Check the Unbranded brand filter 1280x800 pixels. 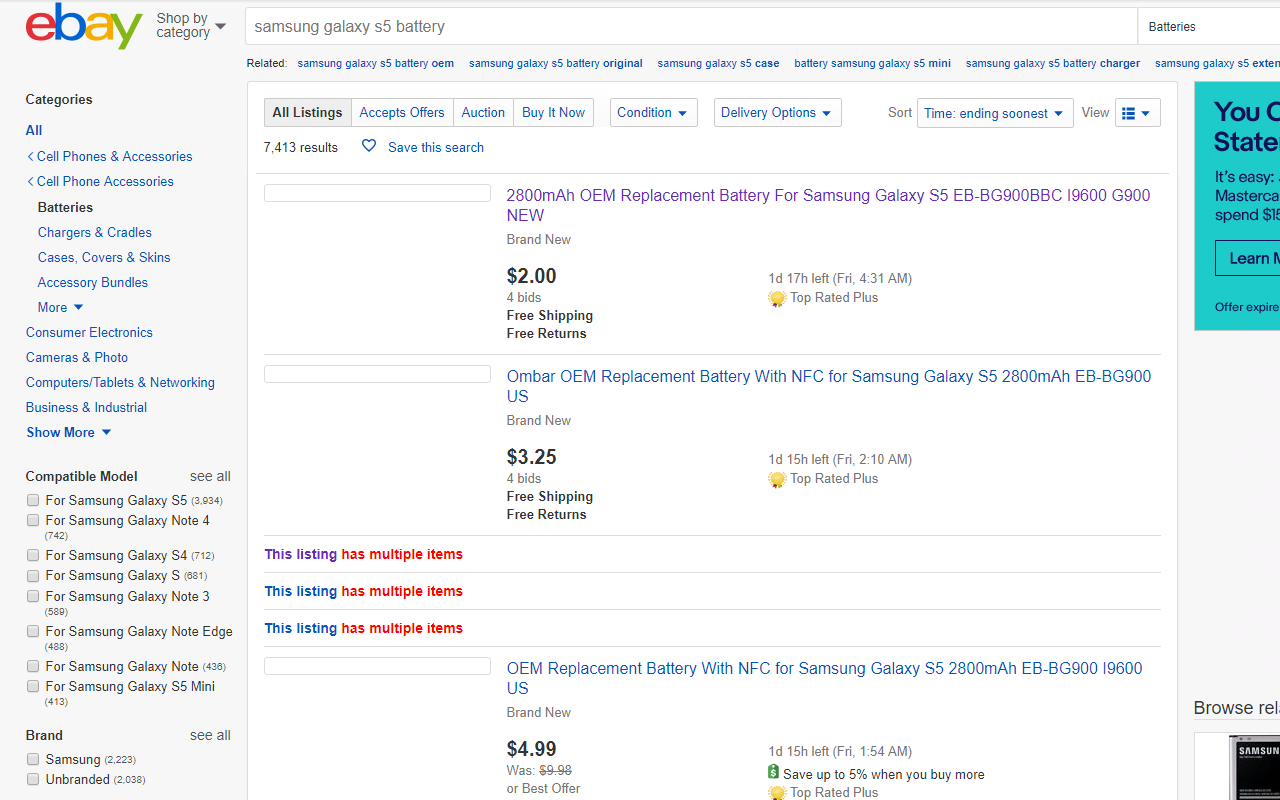(x=33, y=779)
